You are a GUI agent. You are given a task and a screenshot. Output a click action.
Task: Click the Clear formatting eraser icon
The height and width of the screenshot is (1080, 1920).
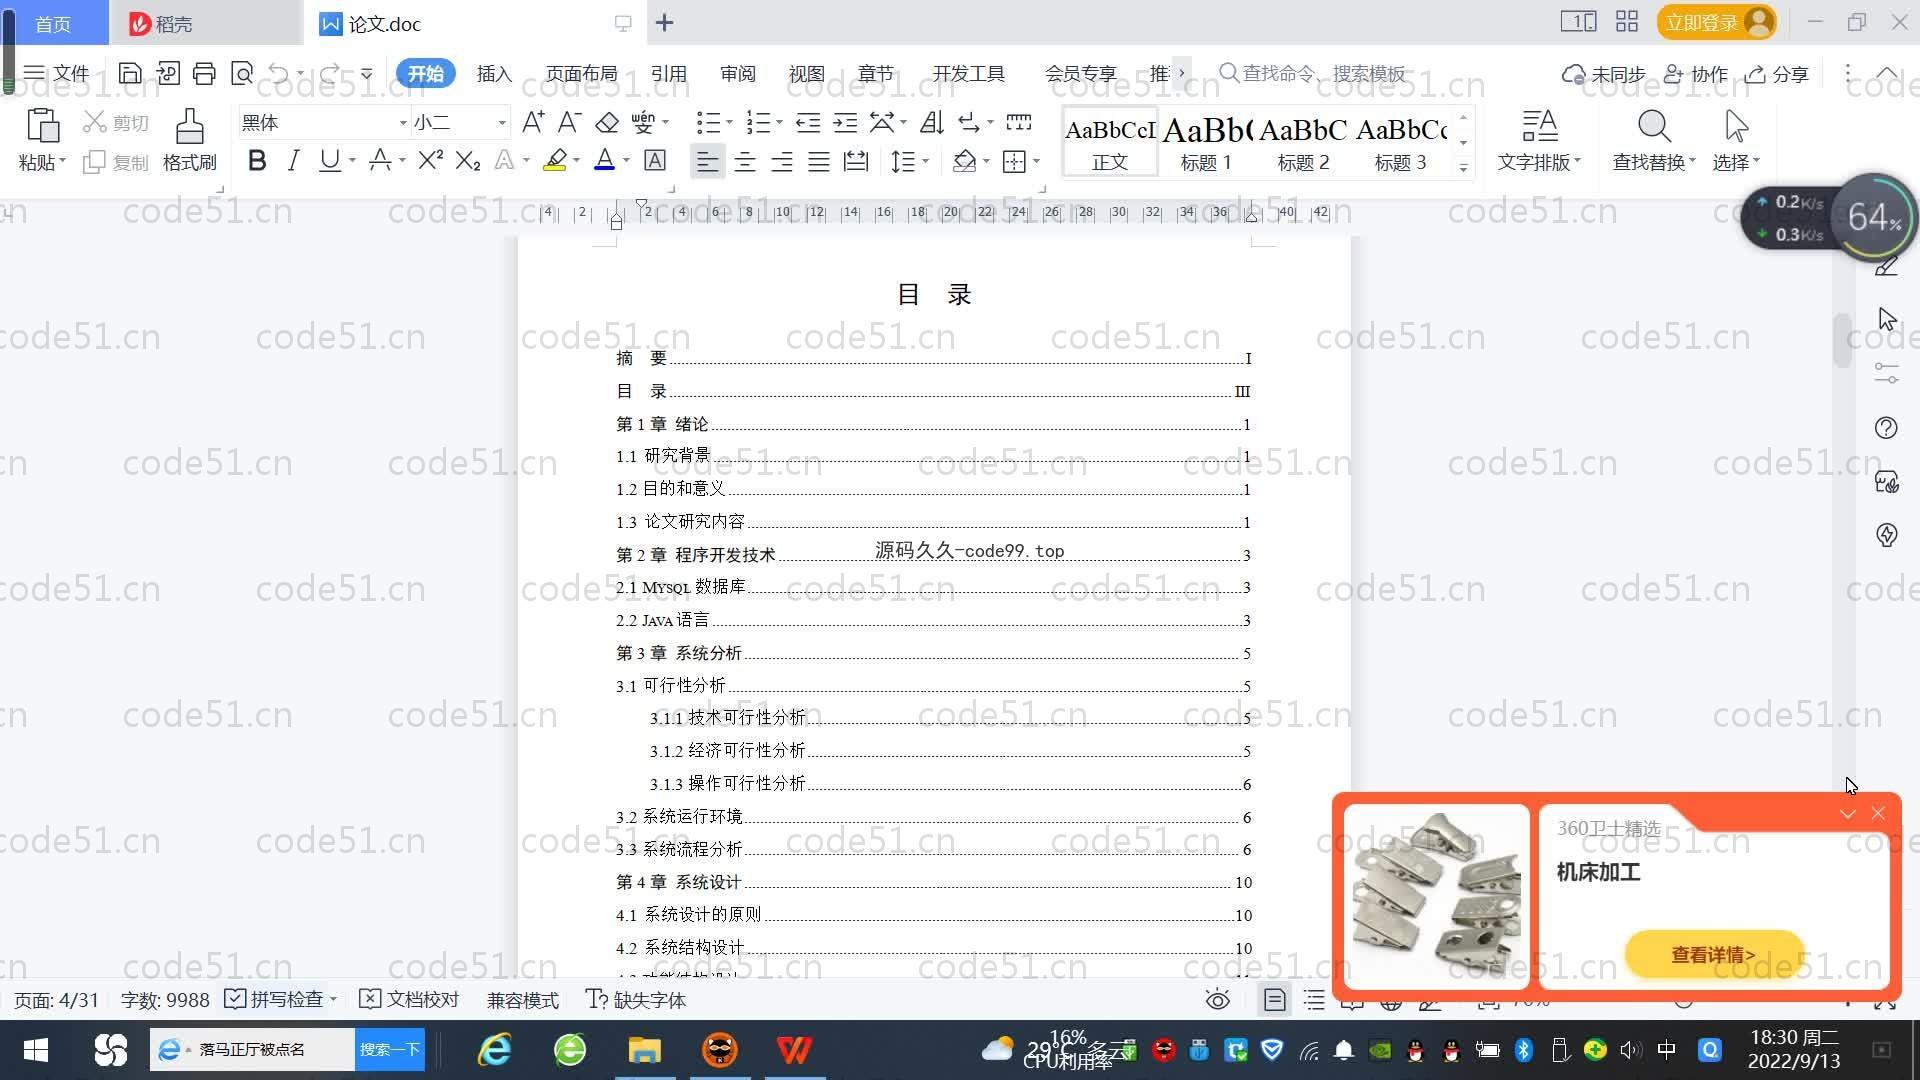click(x=607, y=122)
